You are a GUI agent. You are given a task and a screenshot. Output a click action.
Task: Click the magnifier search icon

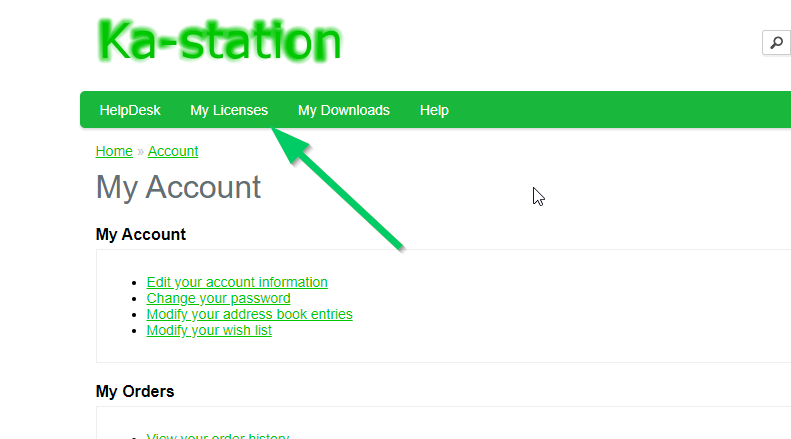(776, 42)
